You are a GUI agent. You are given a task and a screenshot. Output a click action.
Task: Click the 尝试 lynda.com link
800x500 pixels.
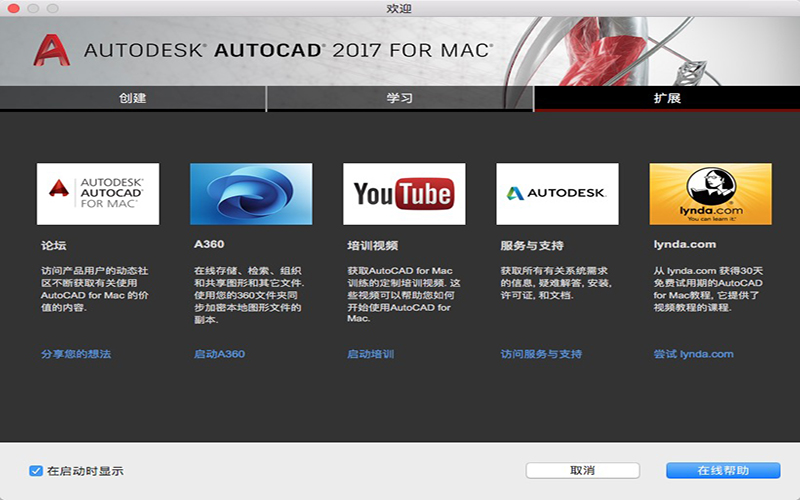click(x=693, y=354)
